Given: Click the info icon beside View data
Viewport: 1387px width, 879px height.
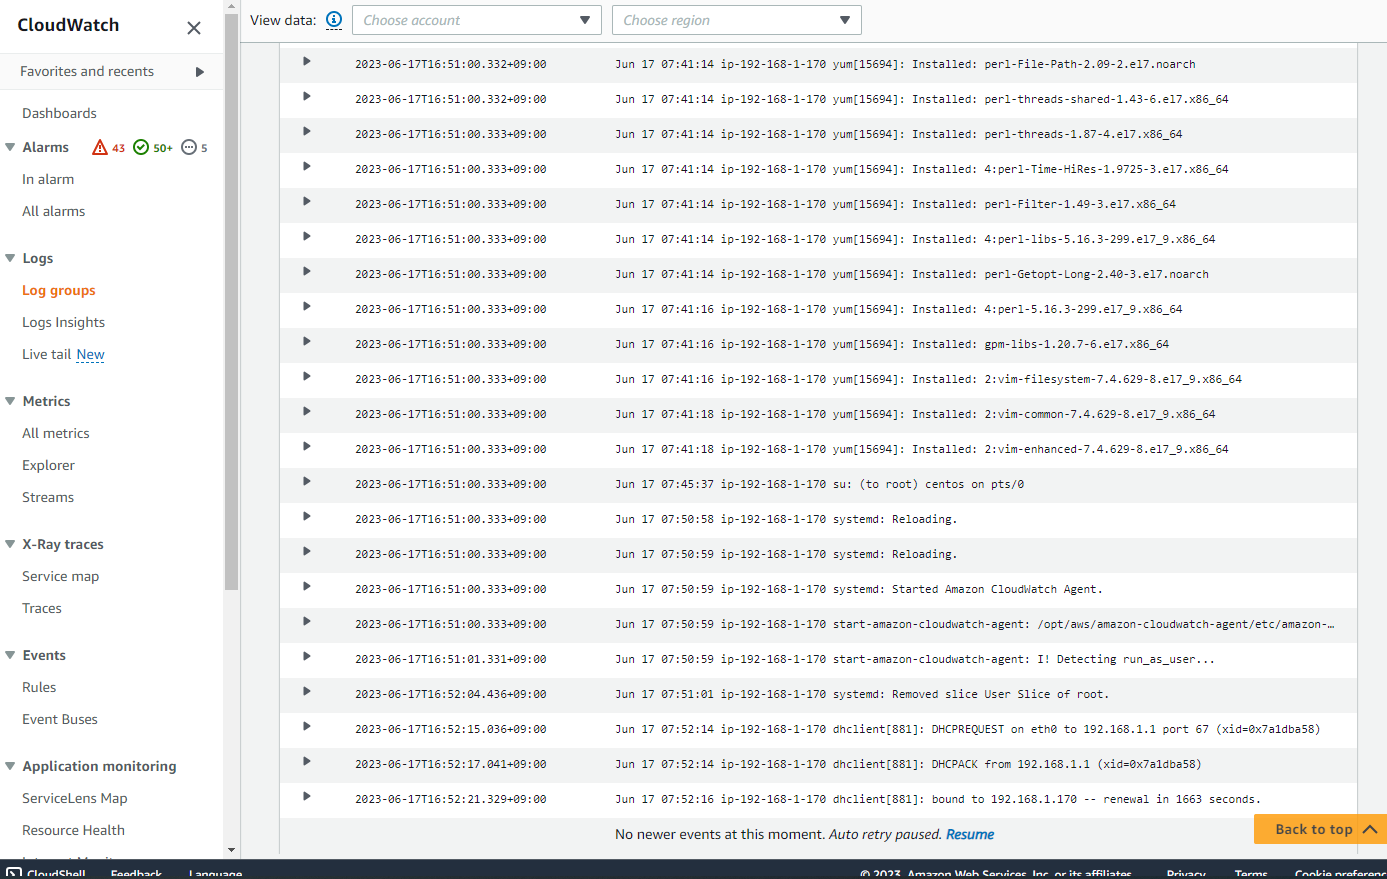Looking at the screenshot, I should (334, 20).
